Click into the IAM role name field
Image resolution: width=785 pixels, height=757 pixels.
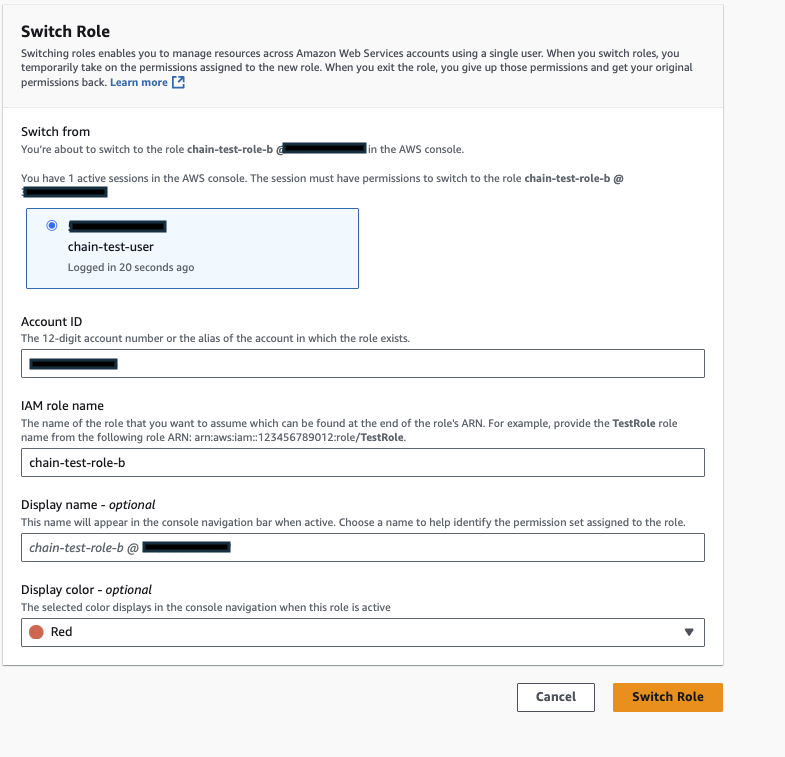pos(363,462)
